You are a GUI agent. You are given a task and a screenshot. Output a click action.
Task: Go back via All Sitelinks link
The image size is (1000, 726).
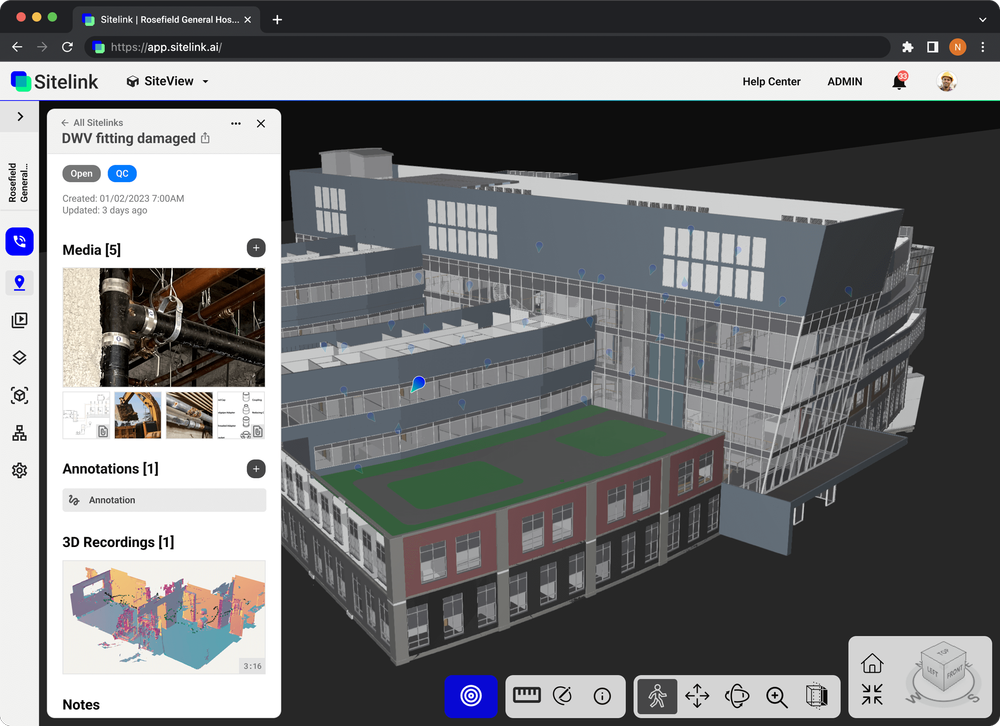[x=92, y=122]
